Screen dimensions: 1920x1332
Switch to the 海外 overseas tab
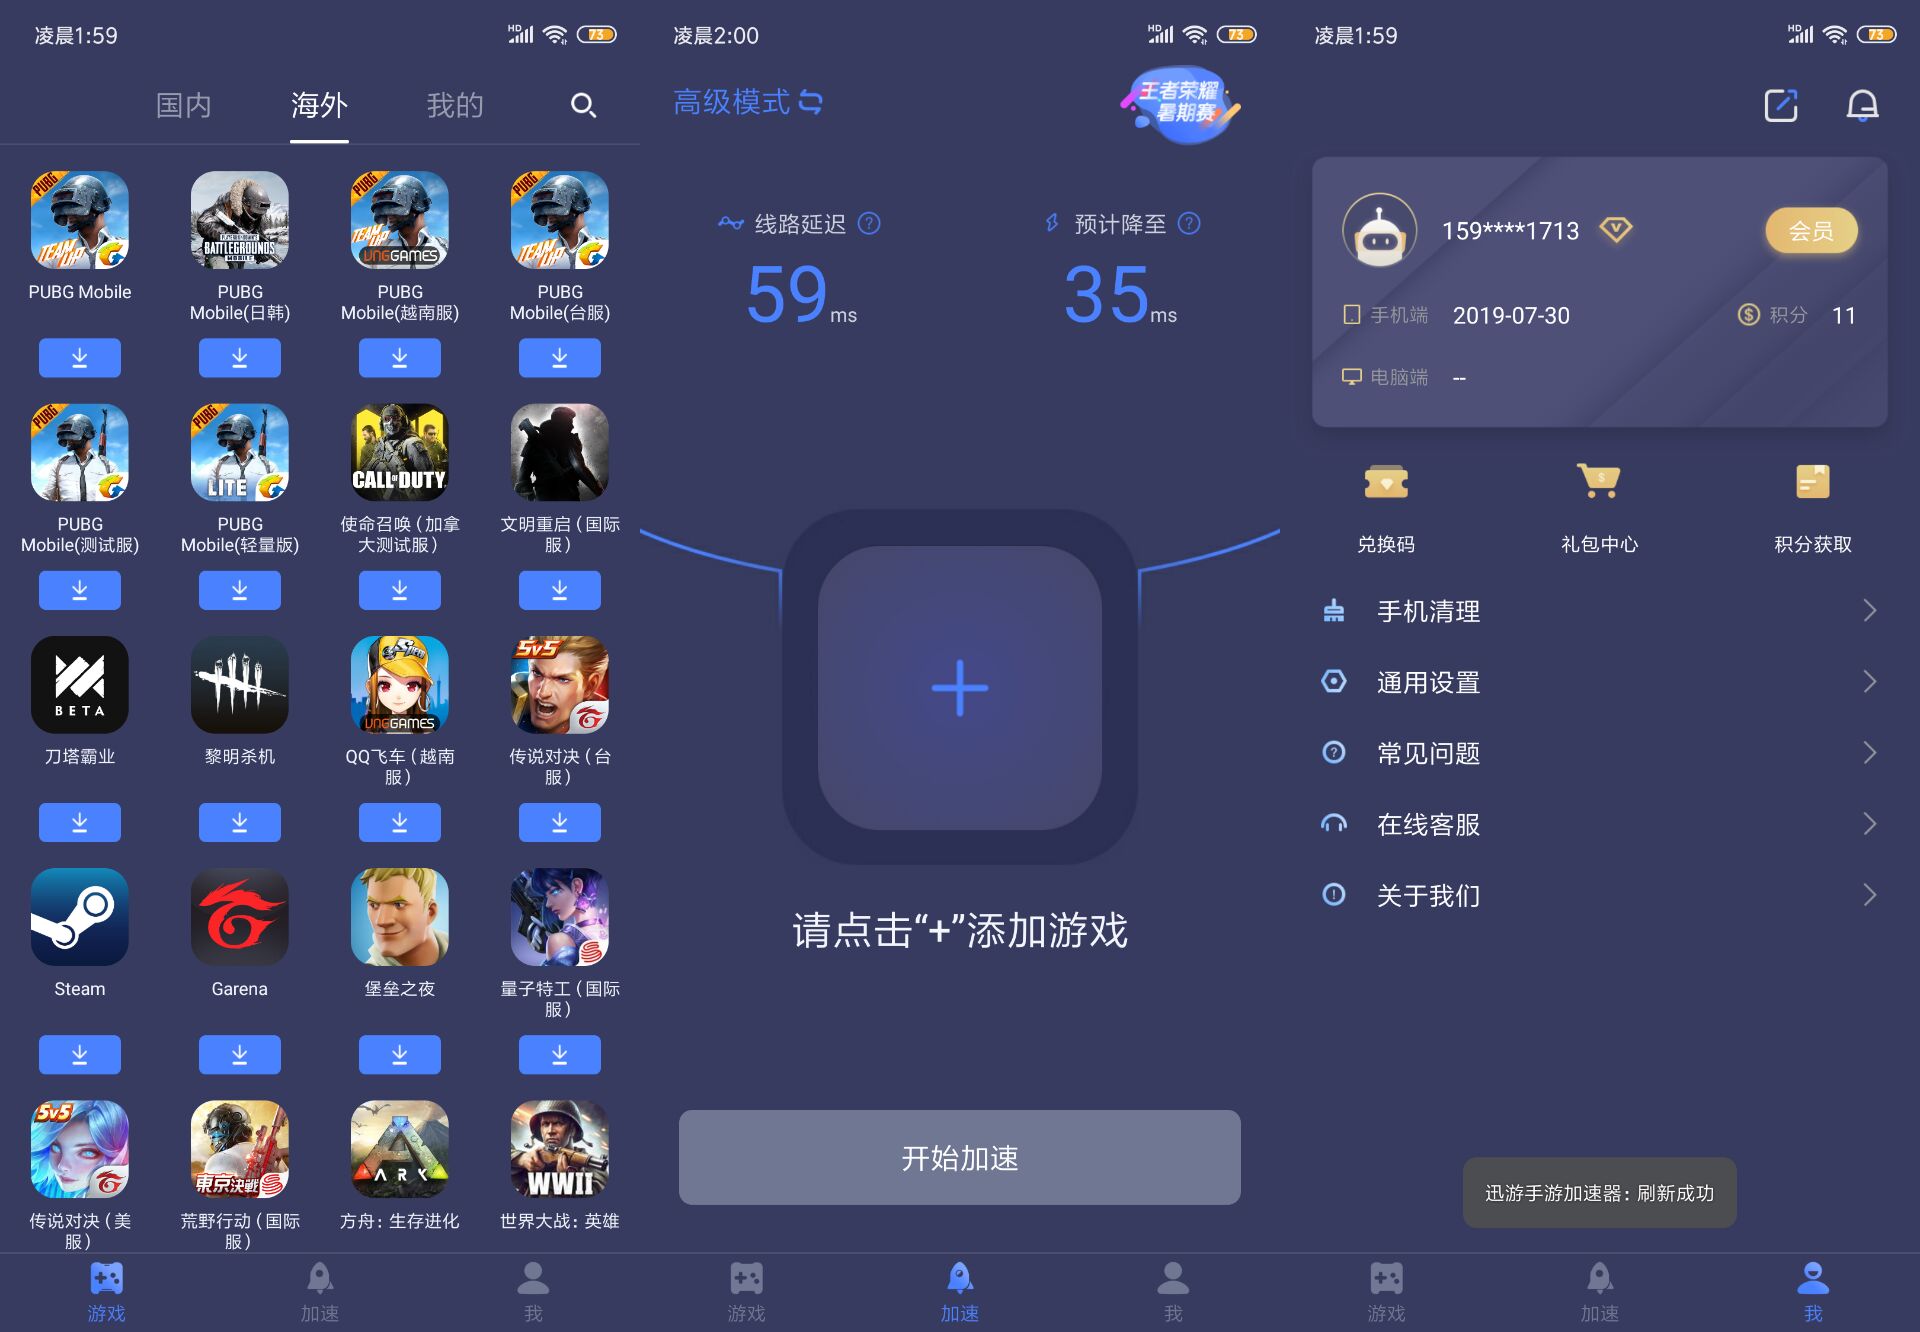[x=318, y=102]
